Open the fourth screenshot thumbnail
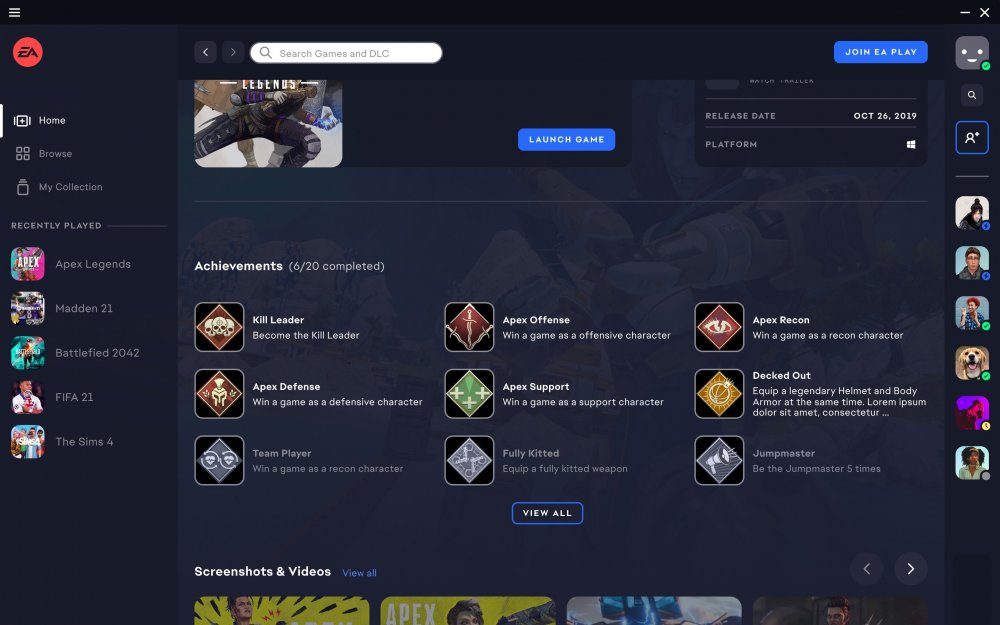The image size is (1000, 625). pos(840,611)
